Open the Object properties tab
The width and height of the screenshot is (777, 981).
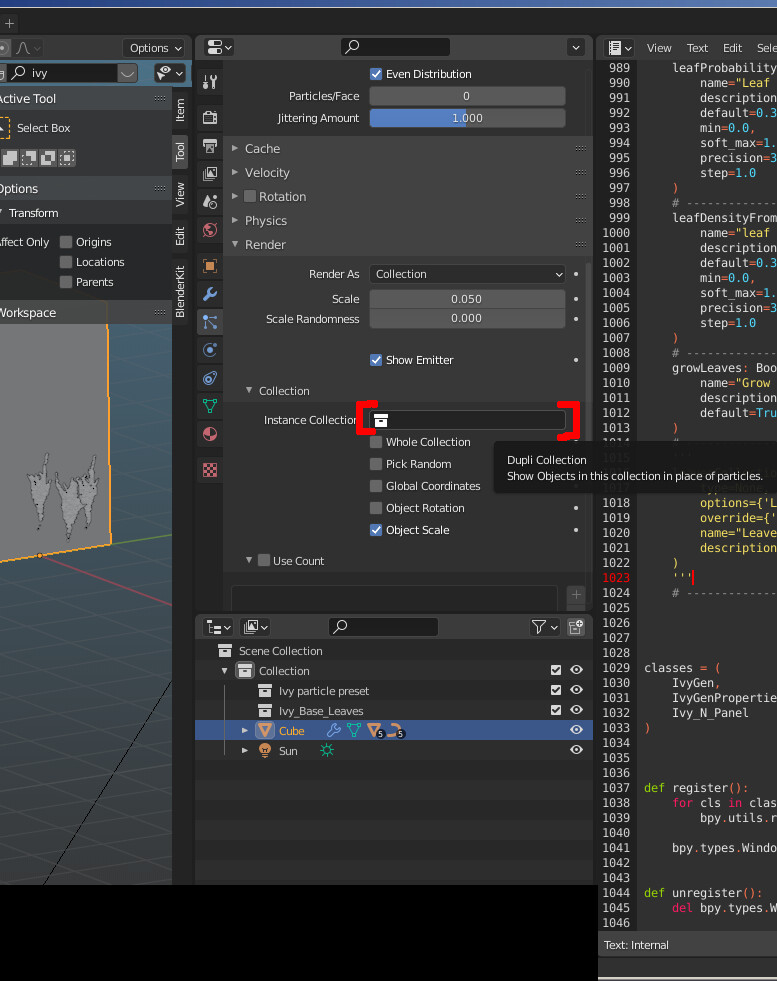click(x=210, y=266)
